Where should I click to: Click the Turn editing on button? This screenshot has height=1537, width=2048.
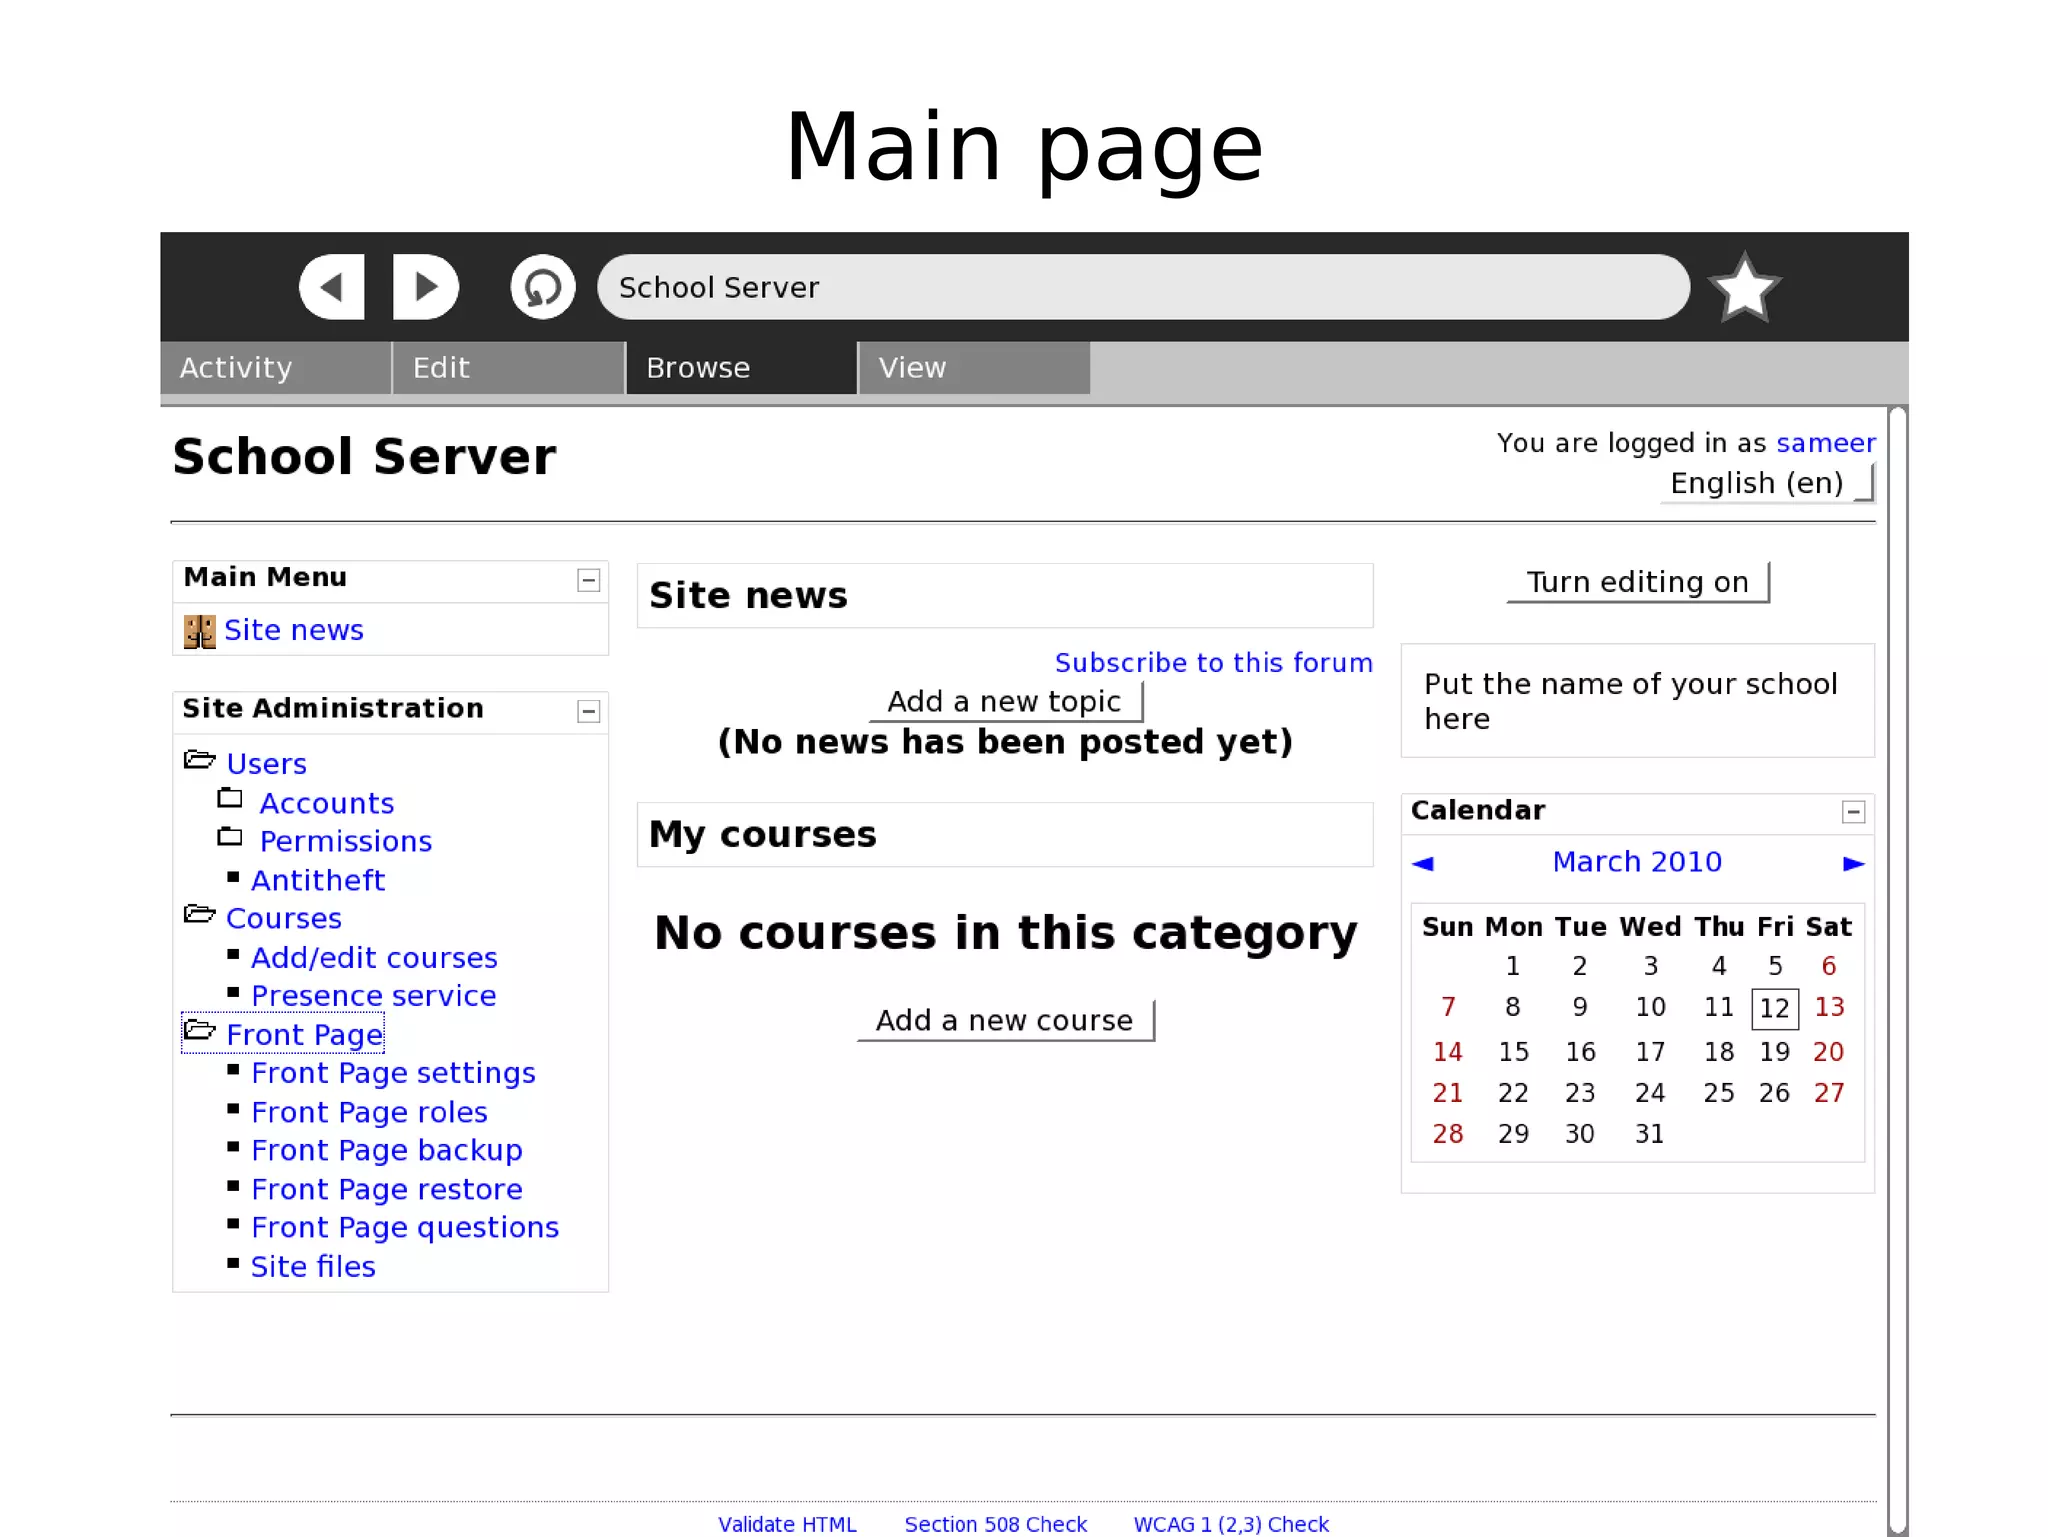[1638, 582]
